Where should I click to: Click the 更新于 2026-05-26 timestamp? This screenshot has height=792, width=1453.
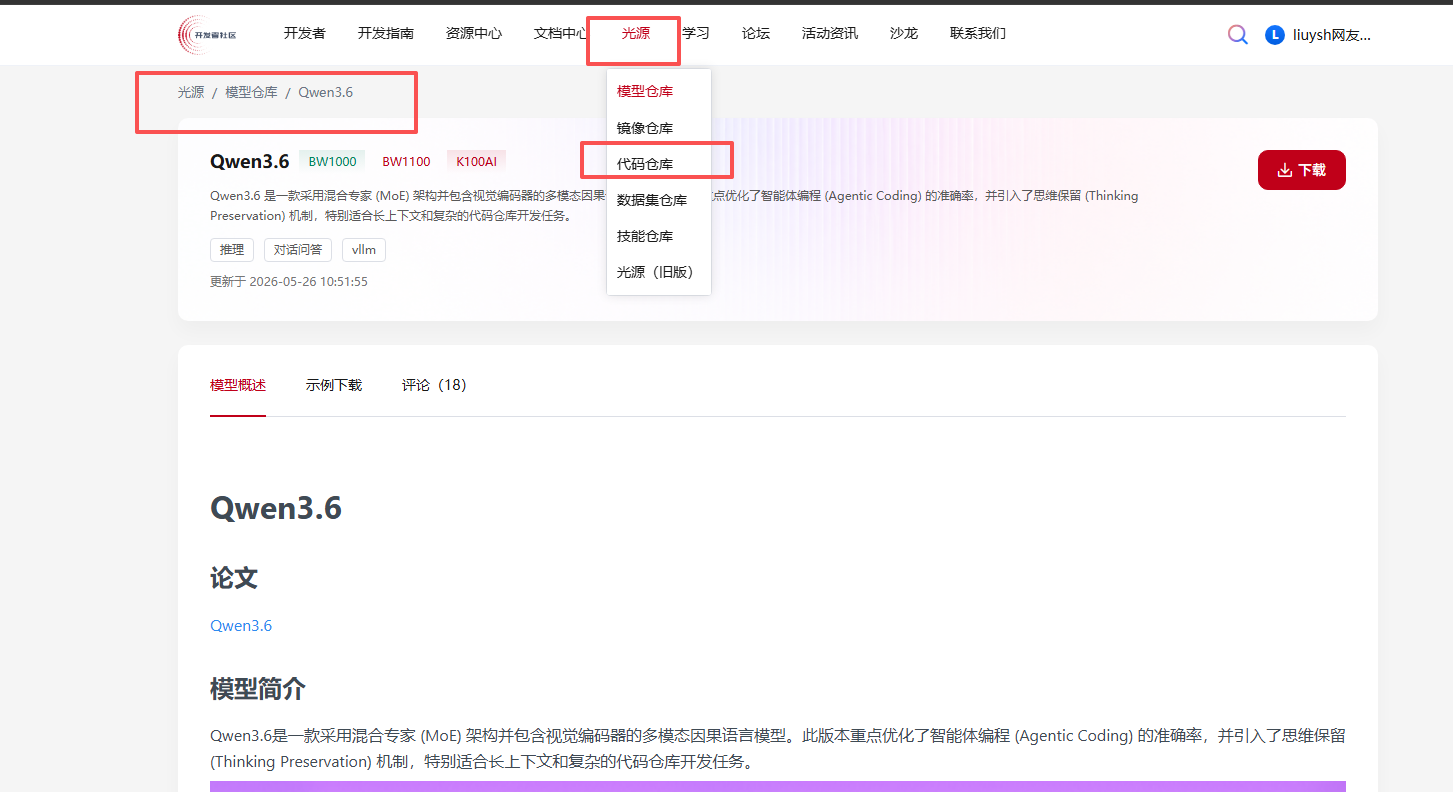(x=289, y=282)
